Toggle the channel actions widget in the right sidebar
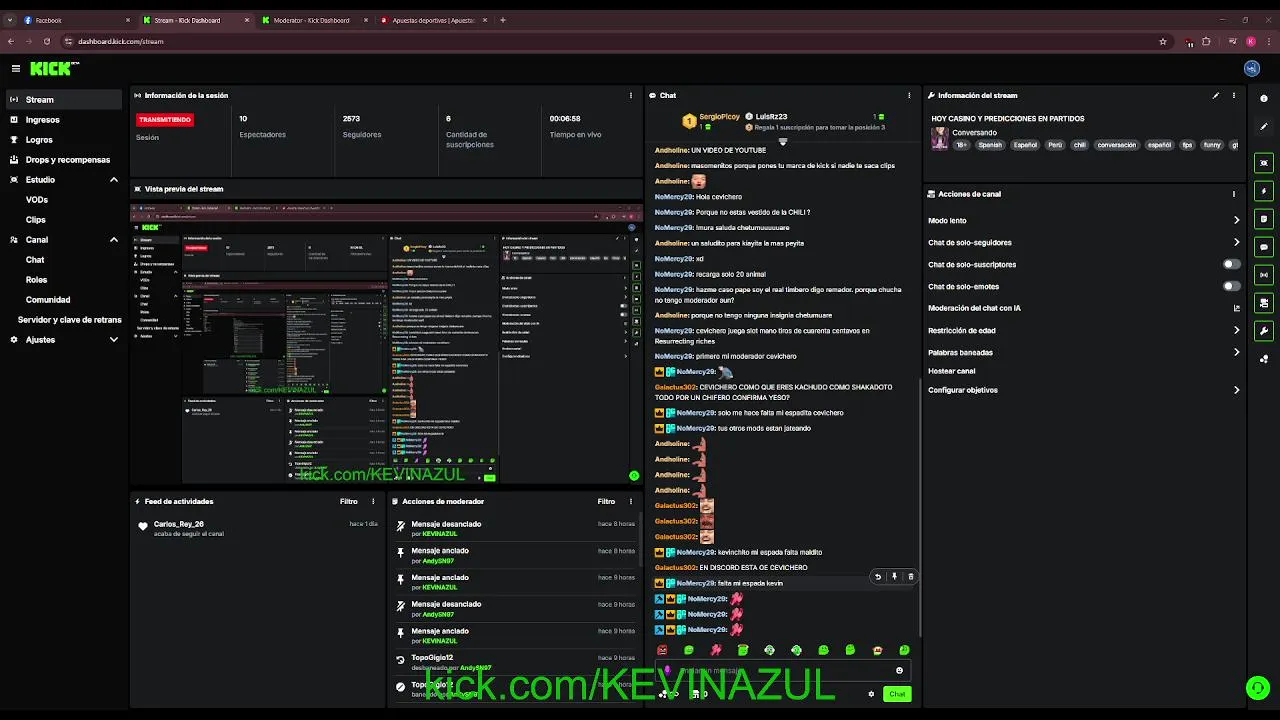The width and height of the screenshot is (1280, 720). 1264,303
